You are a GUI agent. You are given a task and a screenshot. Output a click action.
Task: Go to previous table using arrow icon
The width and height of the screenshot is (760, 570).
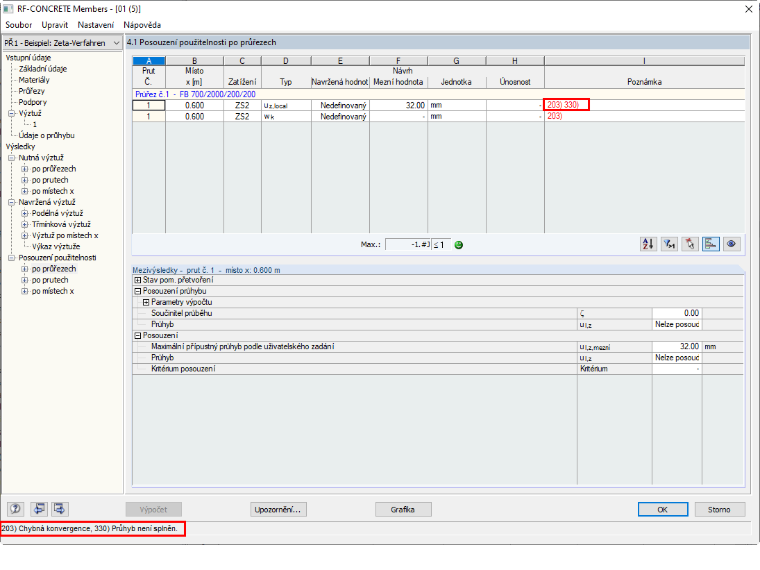point(39,509)
